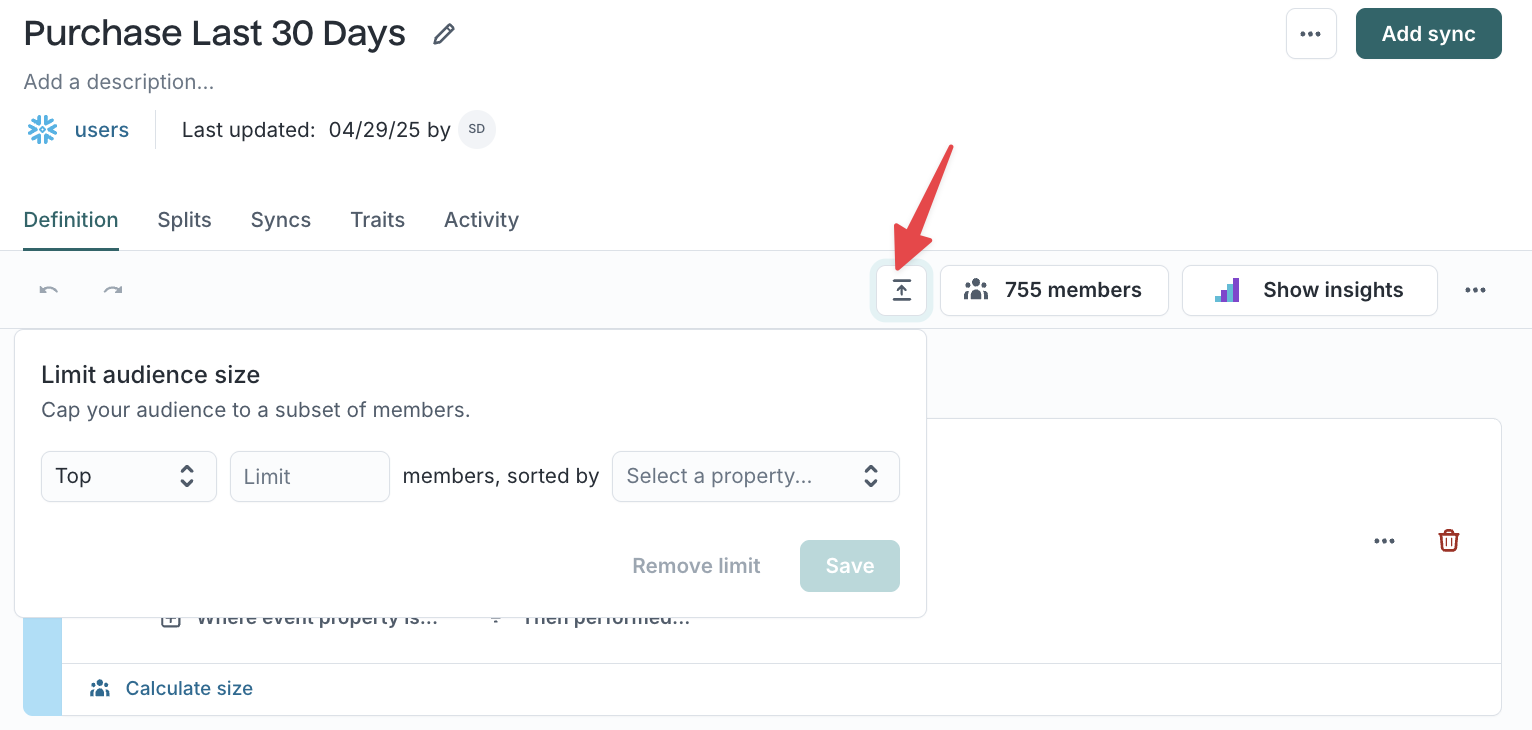Screen dimensions: 1532x730
Task: Click the 755 members button
Action: (x=1054, y=290)
